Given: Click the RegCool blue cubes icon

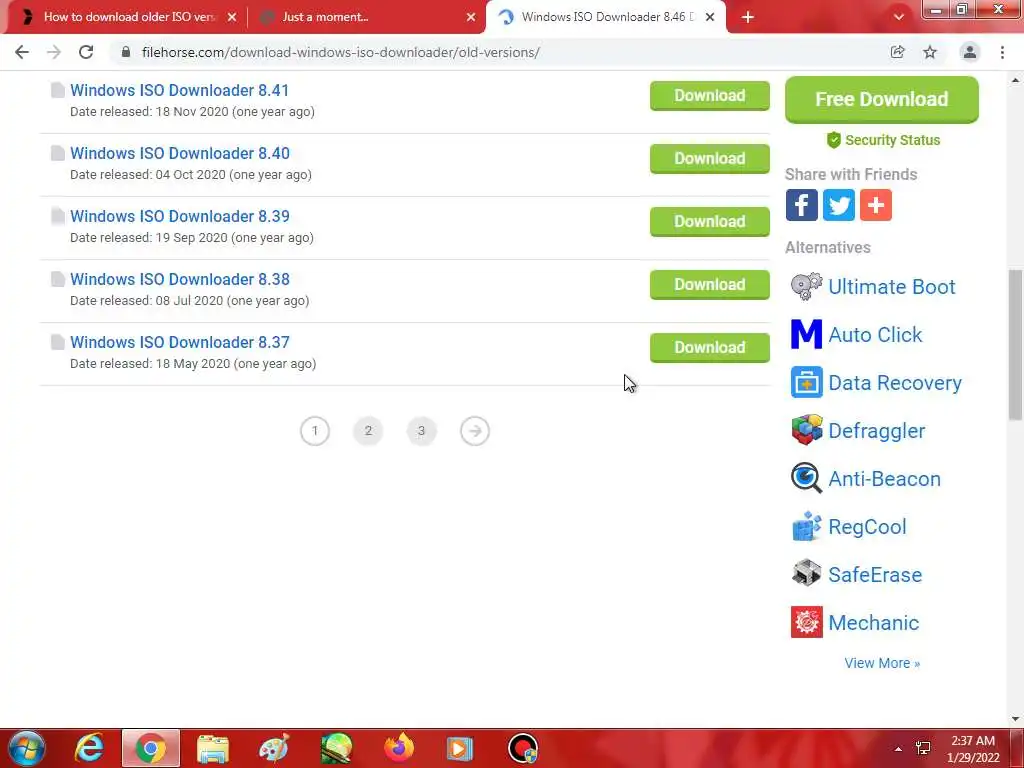Looking at the screenshot, I should pos(807,526).
